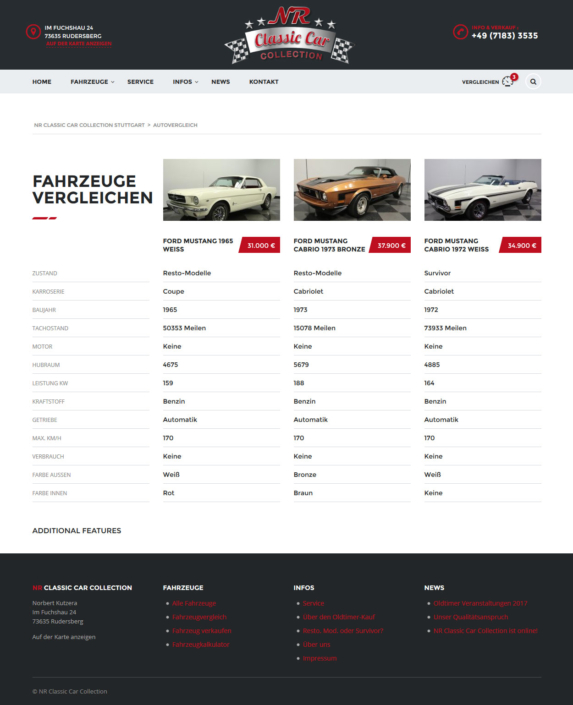573x705 pixels.
Task: Open the search magnifier icon
Action: click(x=533, y=82)
